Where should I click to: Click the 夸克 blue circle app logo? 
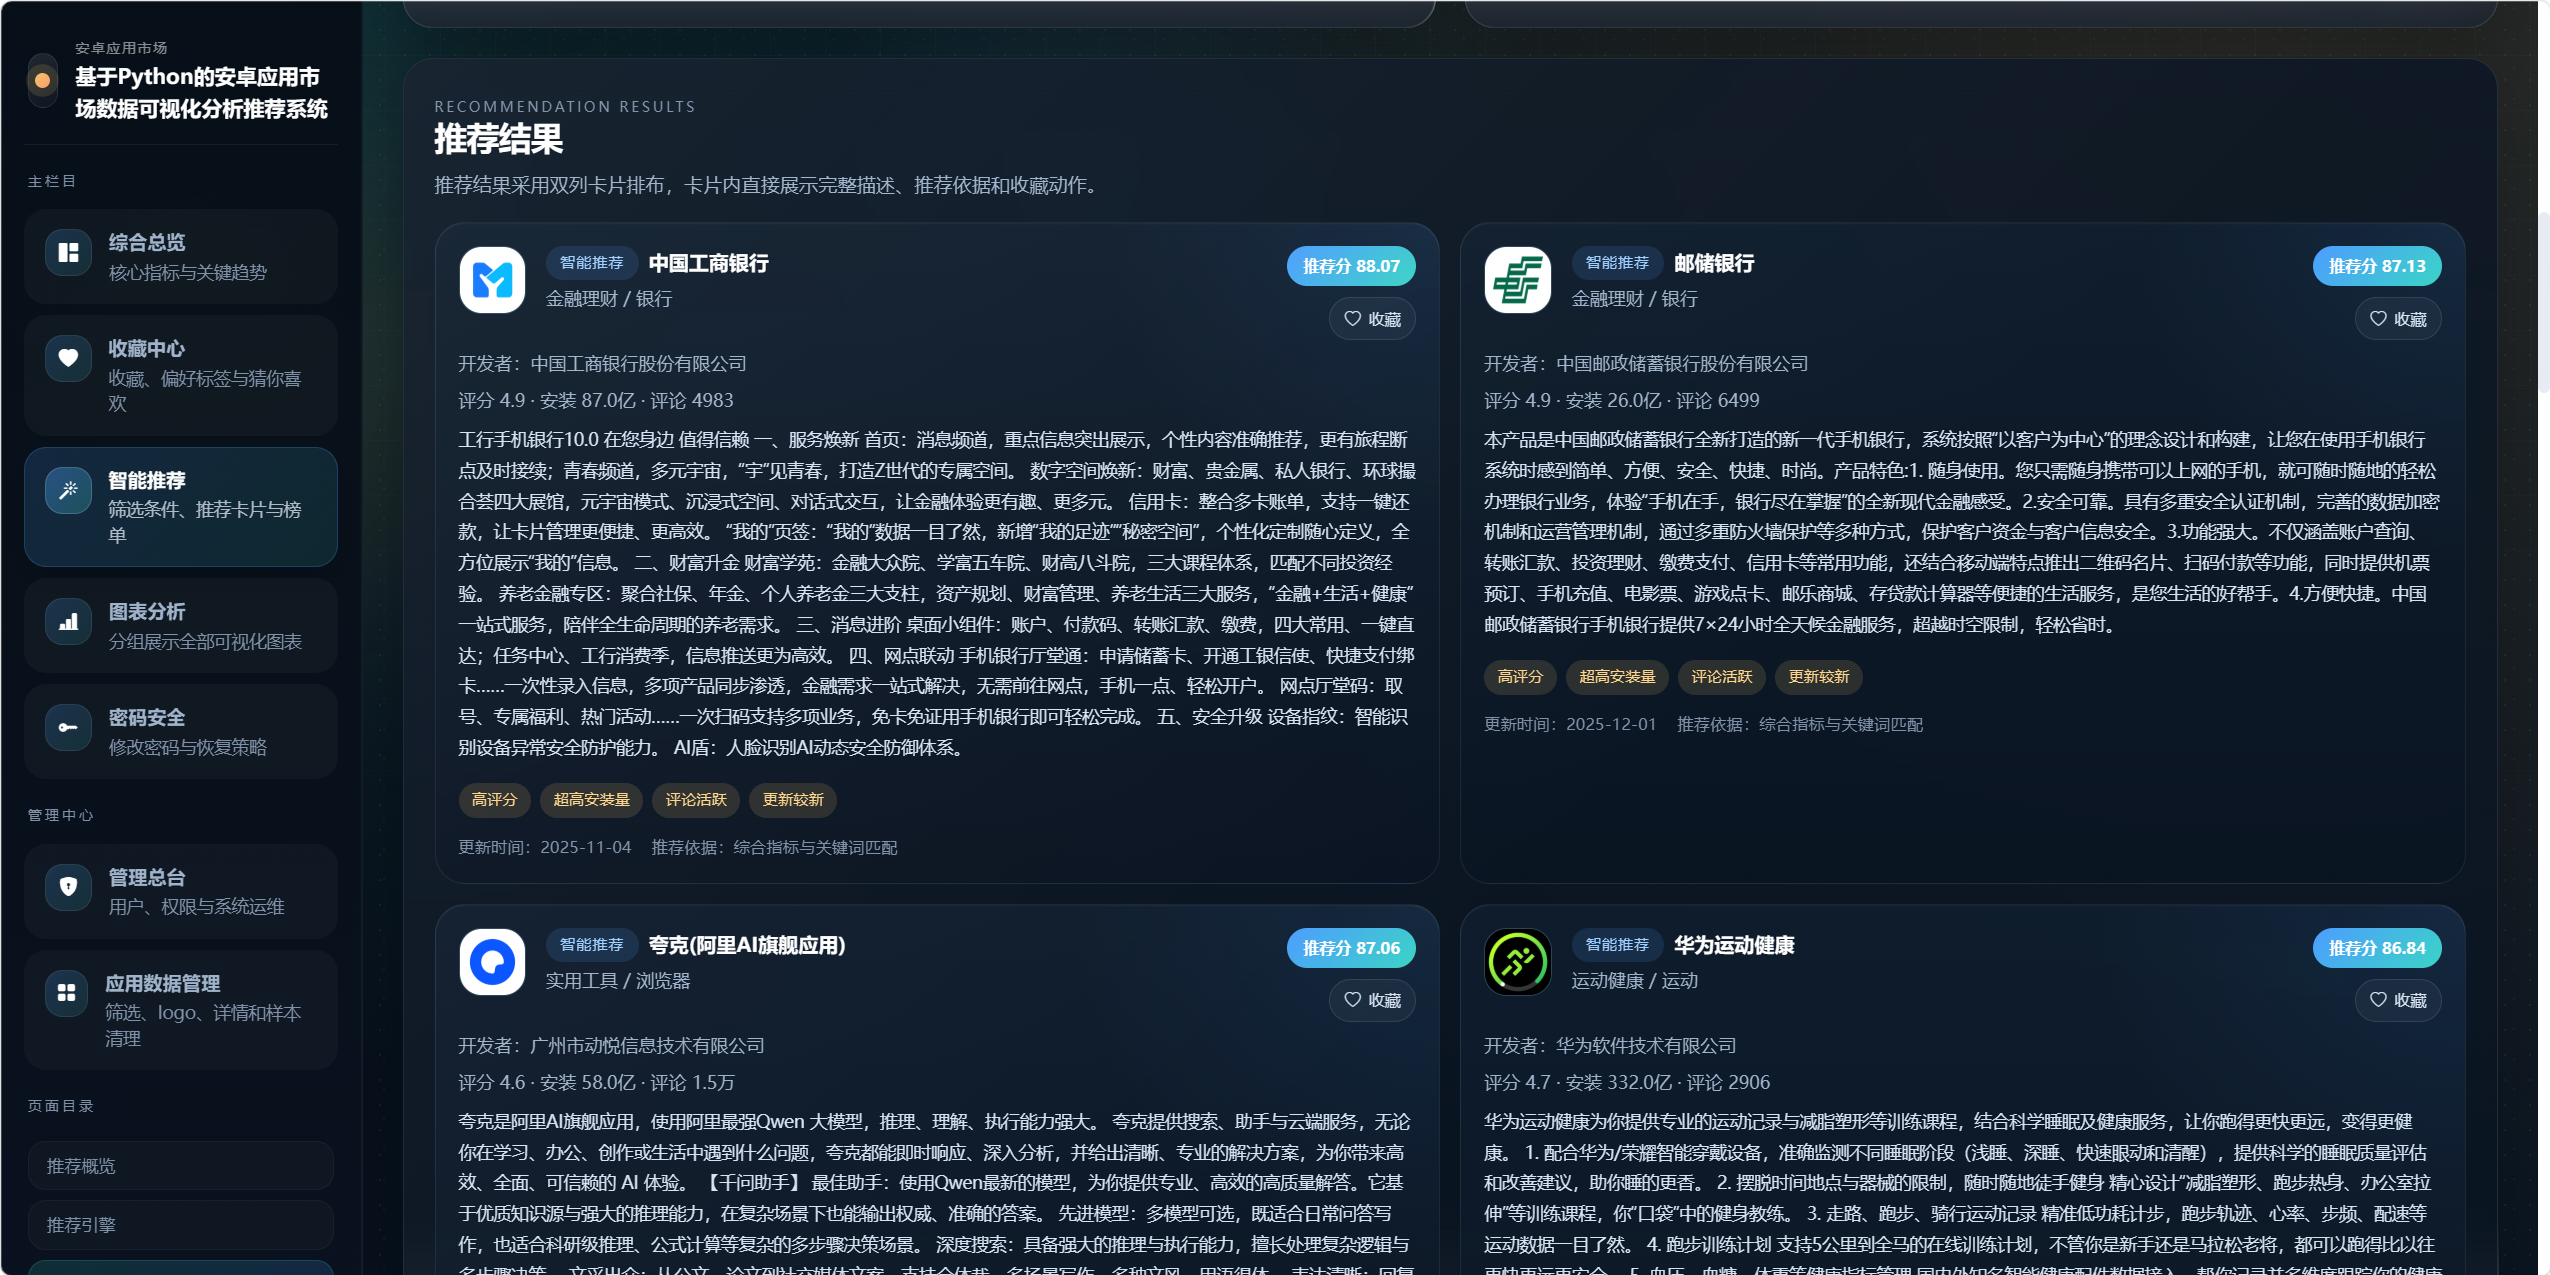click(492, 962)
